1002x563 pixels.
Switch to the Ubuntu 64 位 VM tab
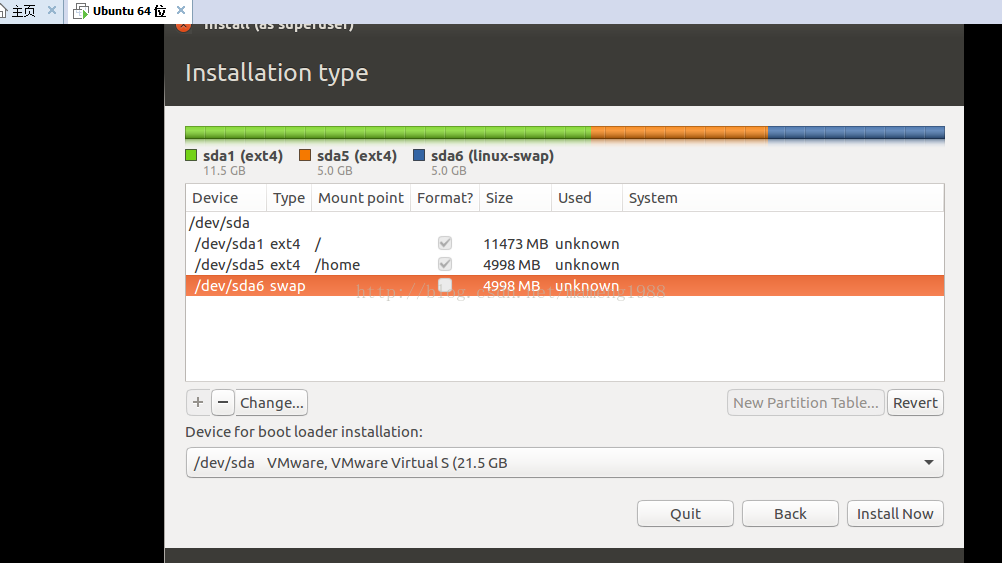(x=129, y=11)
